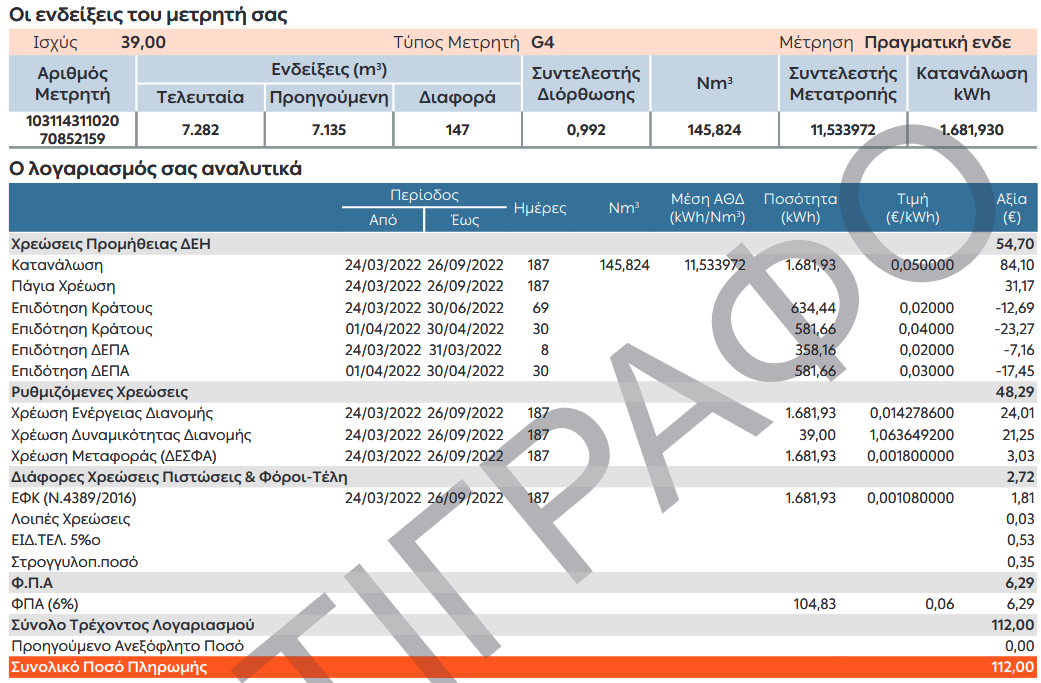Screen dimensions: 1041x683
Task: Select the distribution price 0,014278600
Action: (912, 414)
